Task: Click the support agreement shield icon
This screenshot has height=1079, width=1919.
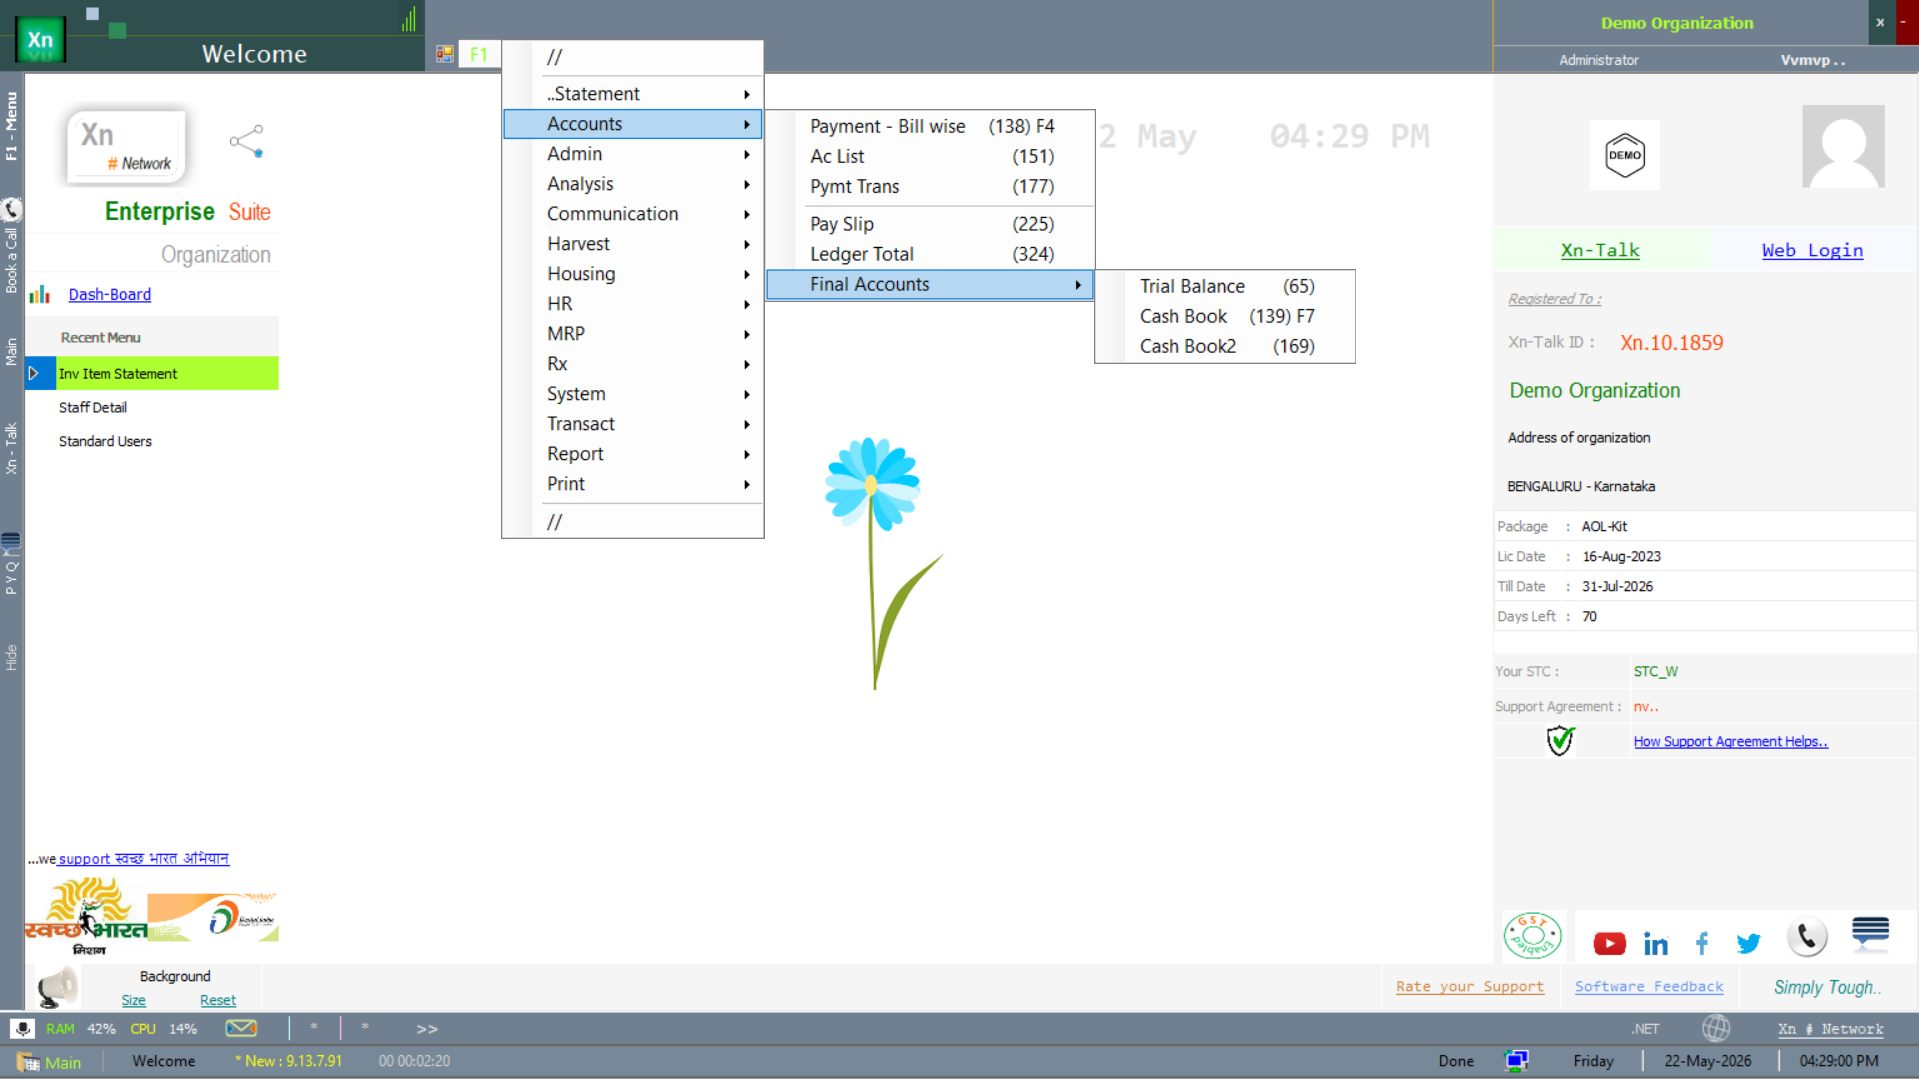Action: point(1560,741)
